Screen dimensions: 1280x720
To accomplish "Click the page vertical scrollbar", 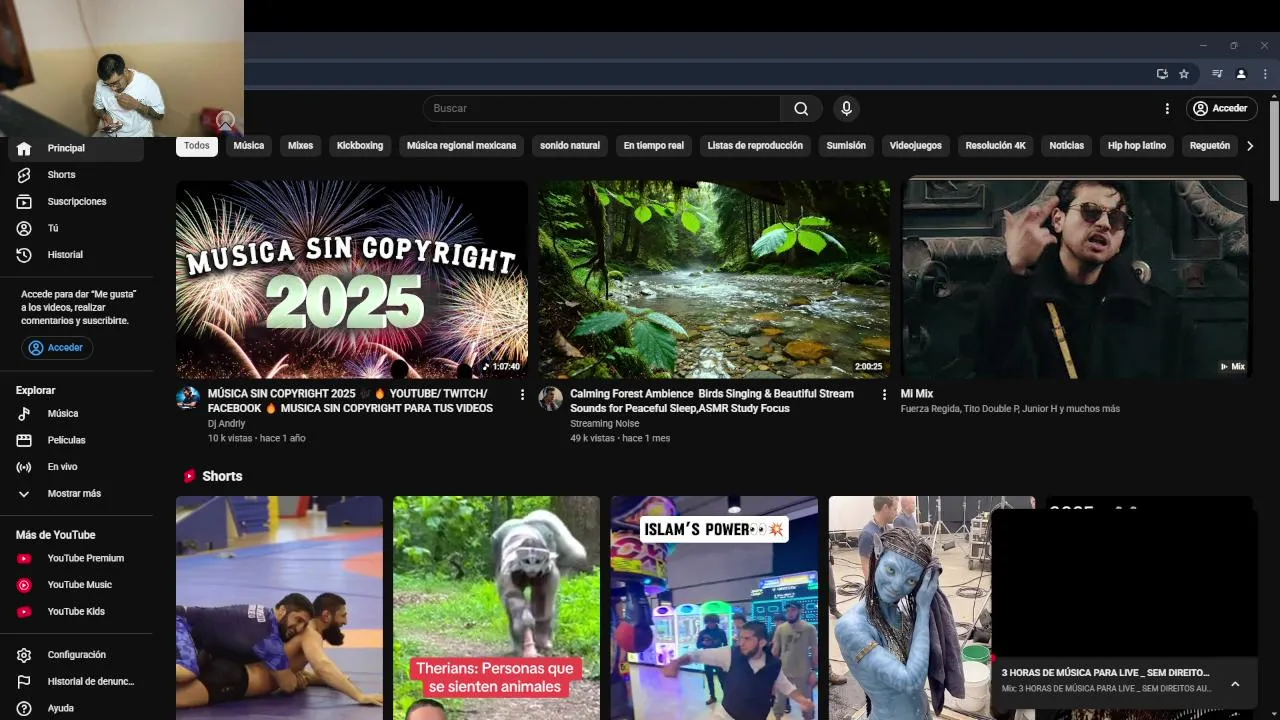I will 1274,150.
